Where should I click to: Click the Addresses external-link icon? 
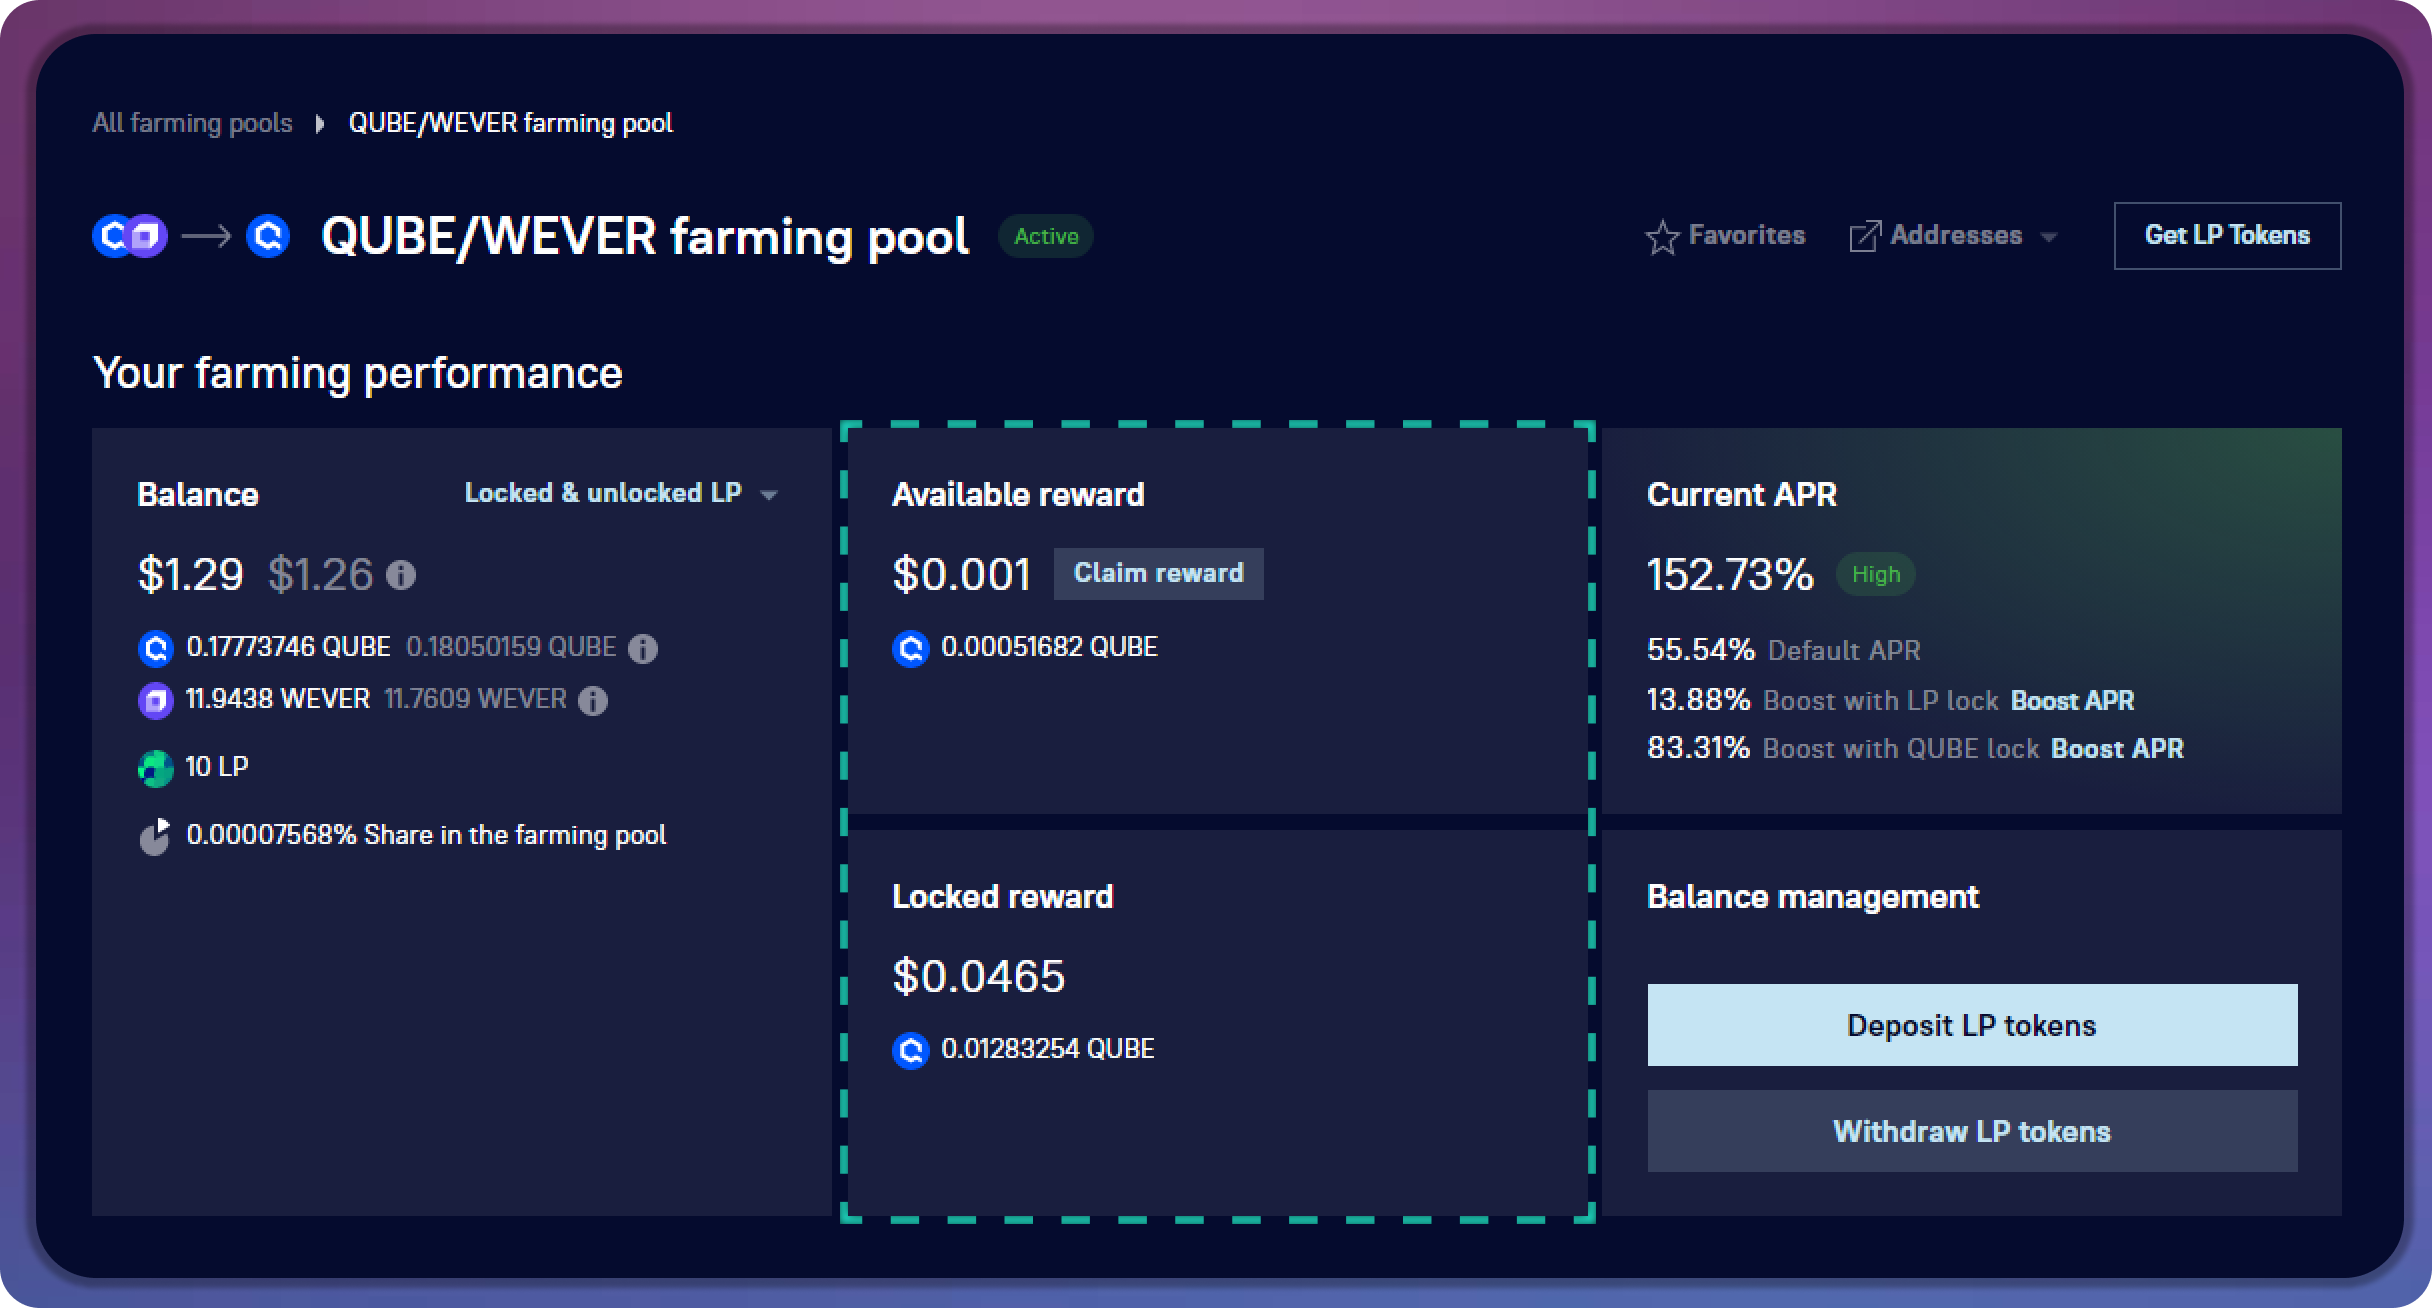(x=1864, y=237)
